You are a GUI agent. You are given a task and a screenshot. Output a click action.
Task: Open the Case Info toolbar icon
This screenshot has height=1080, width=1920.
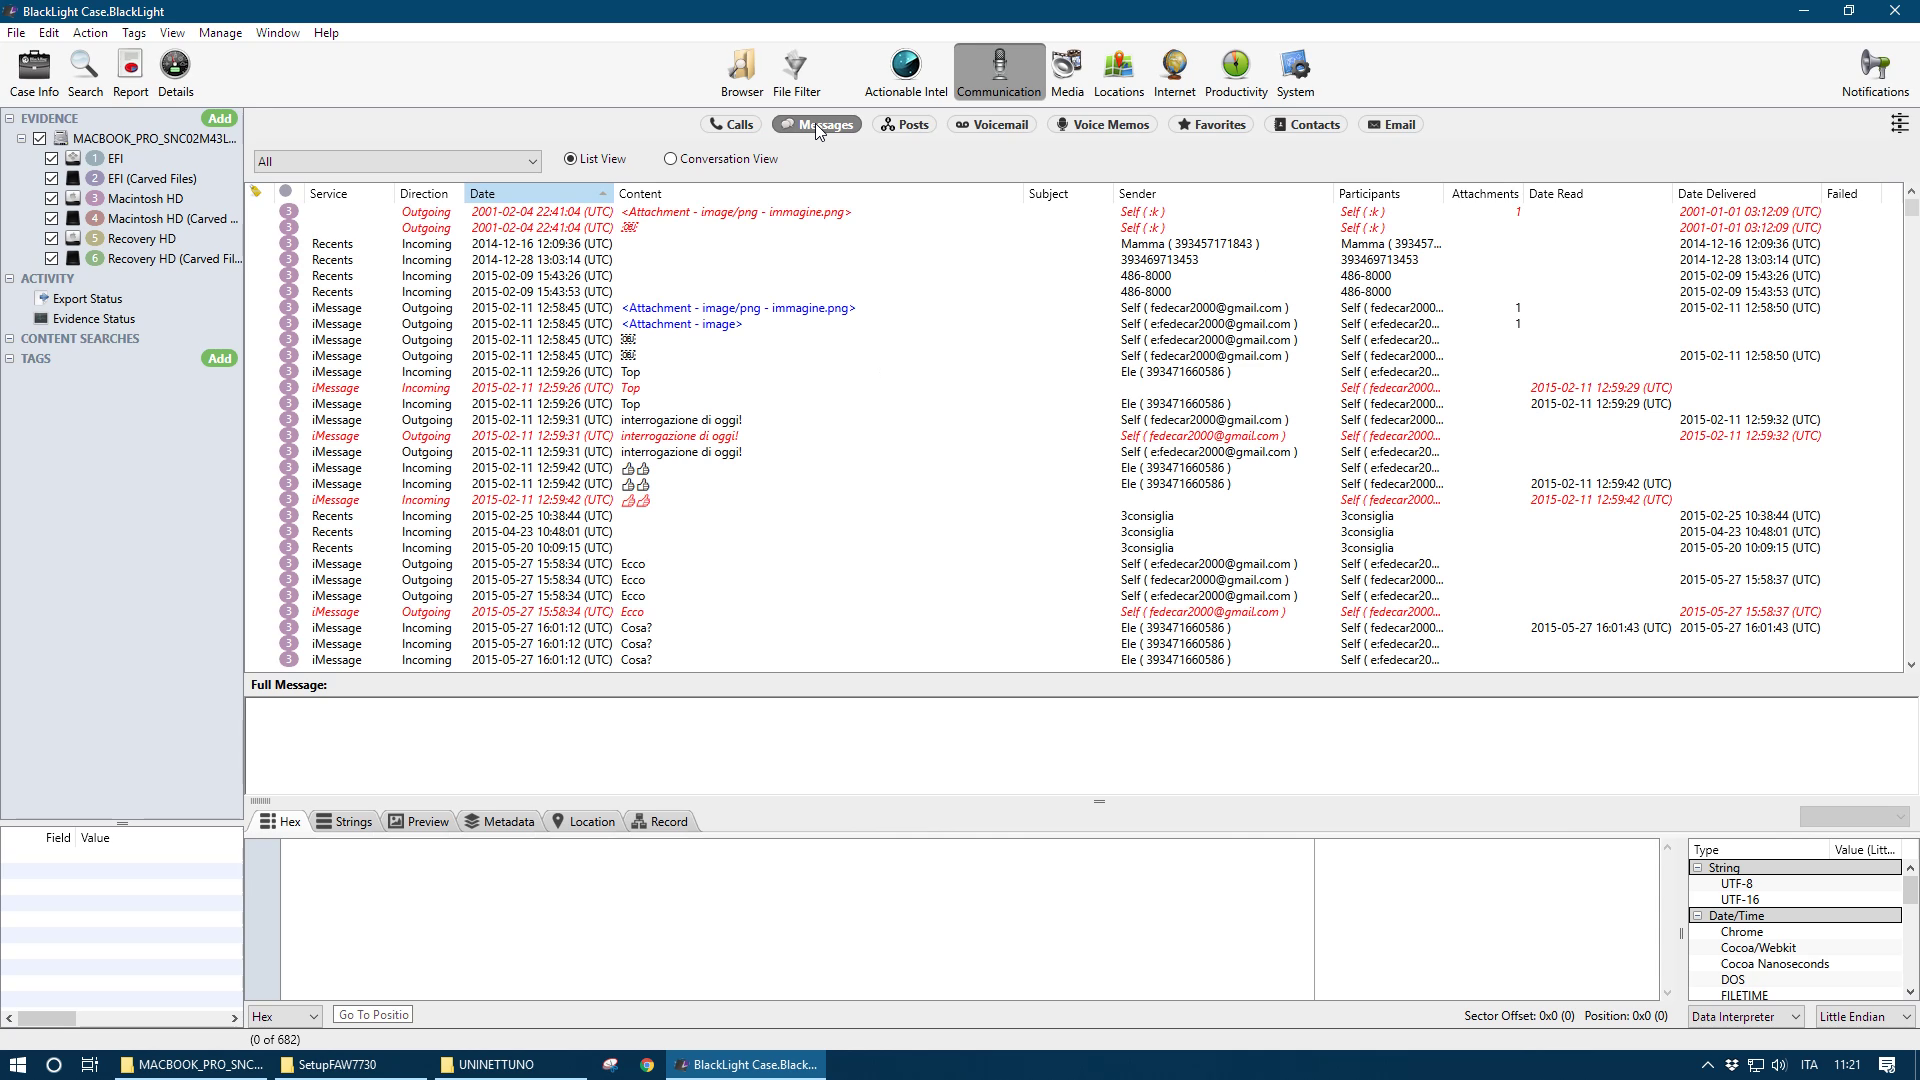click(34, 74)
